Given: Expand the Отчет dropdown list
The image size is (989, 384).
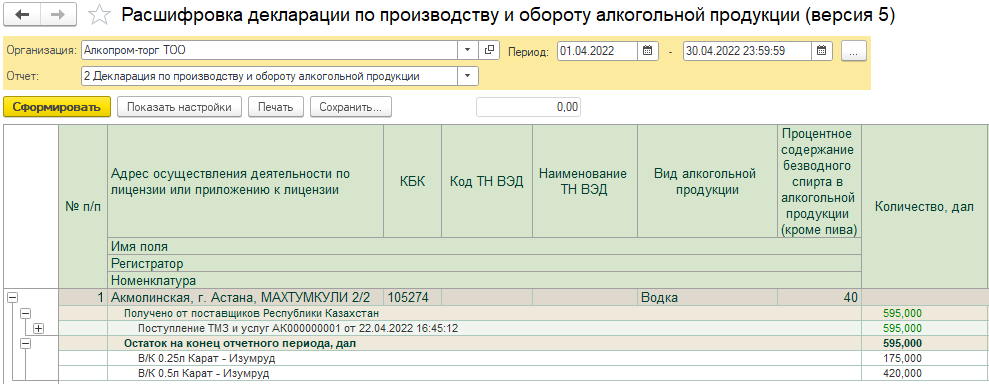Looking at the screenshot, I should 467,76.
